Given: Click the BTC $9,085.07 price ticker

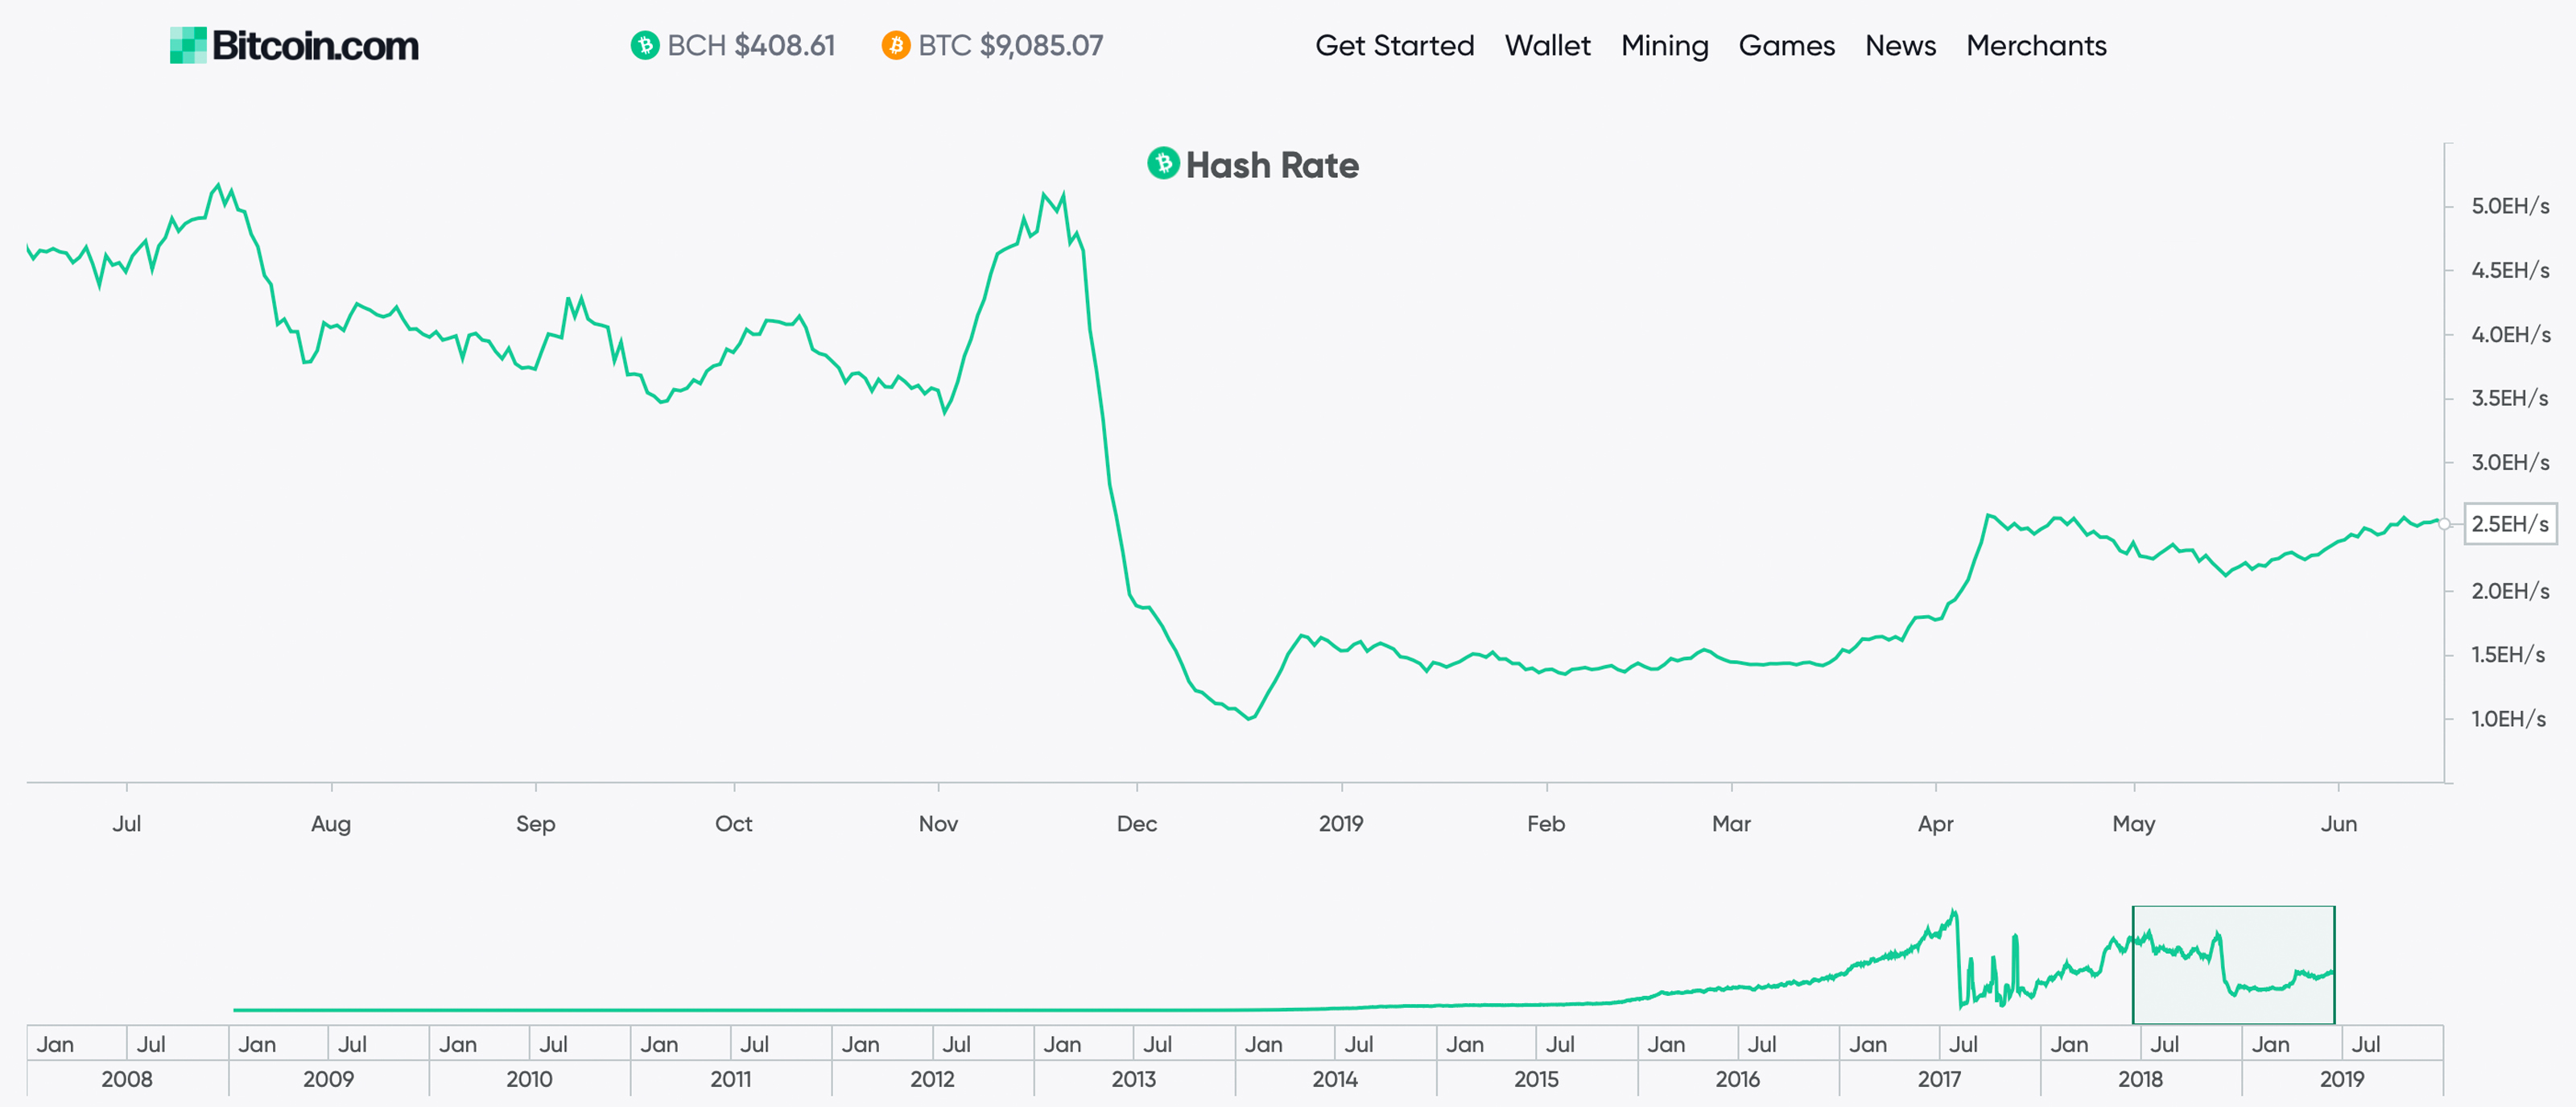Looking at the screenshot, I should click(x=992, y=45).
